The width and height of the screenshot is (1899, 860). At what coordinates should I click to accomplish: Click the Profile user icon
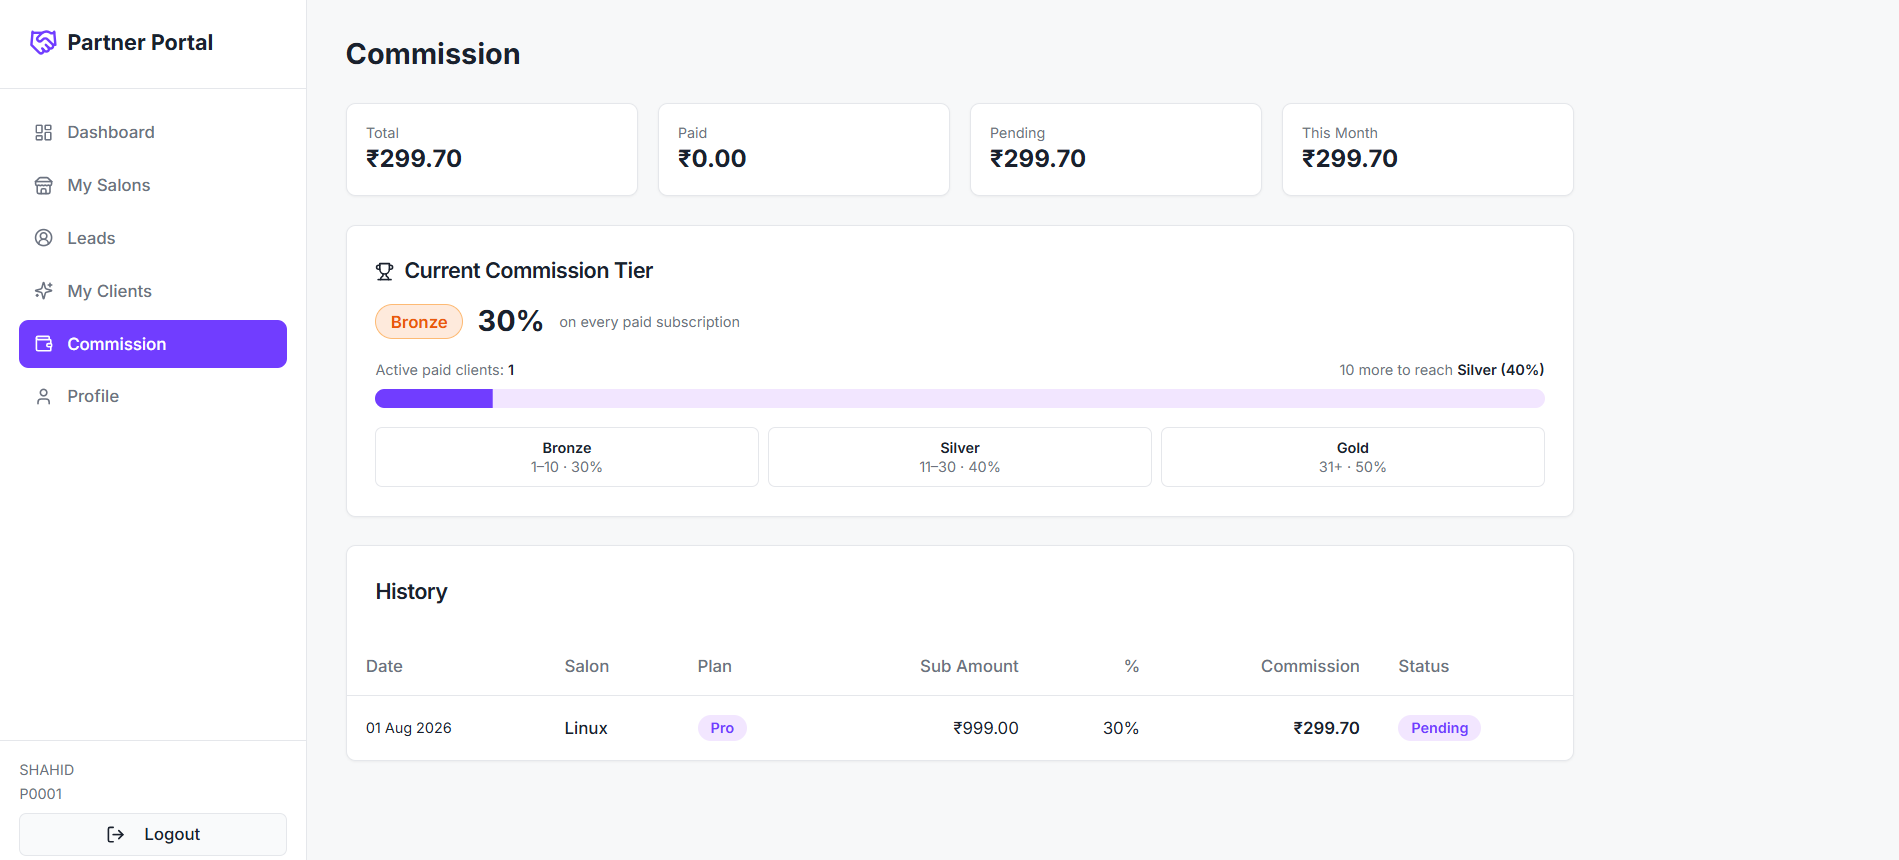(x=43, y=396)
